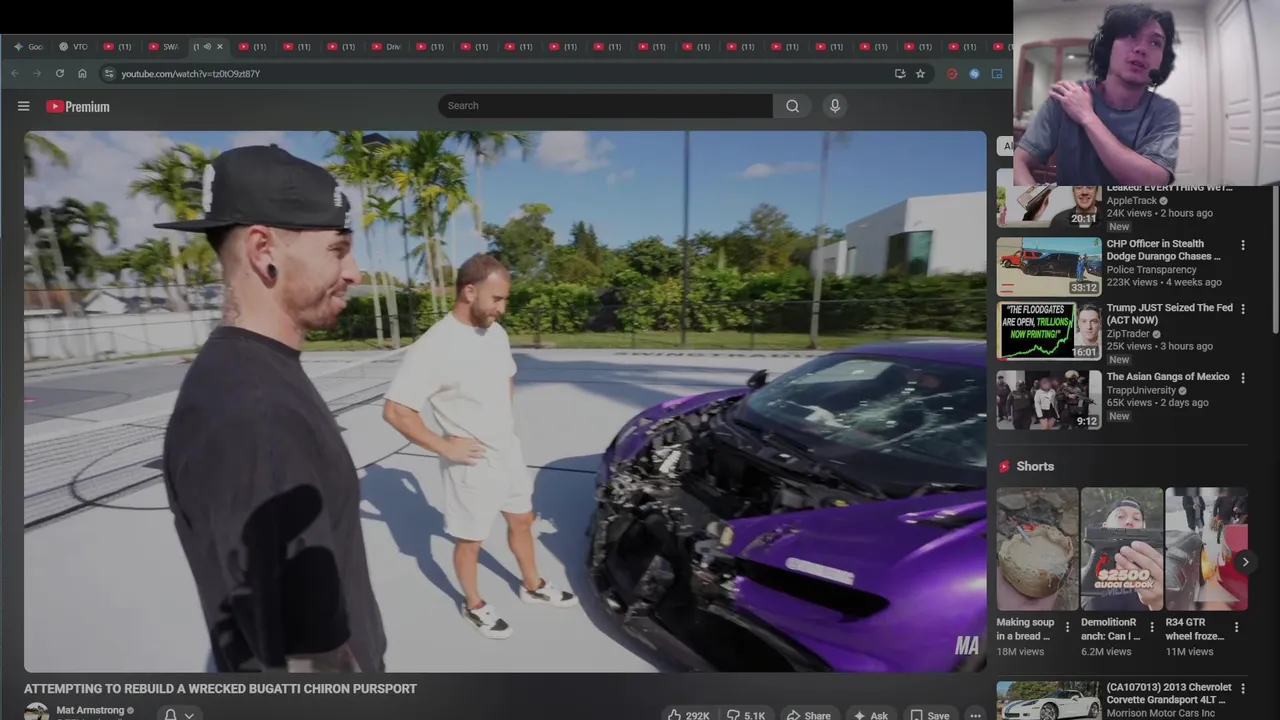The width and height of the screenshot is (1280, 720).
Task: Switch to the Goo browser tab
Action: point(29,47)
